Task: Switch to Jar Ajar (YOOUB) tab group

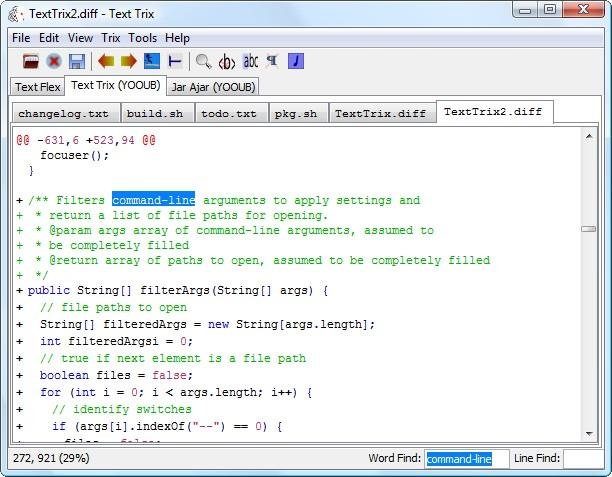Action: click(213, 87)
